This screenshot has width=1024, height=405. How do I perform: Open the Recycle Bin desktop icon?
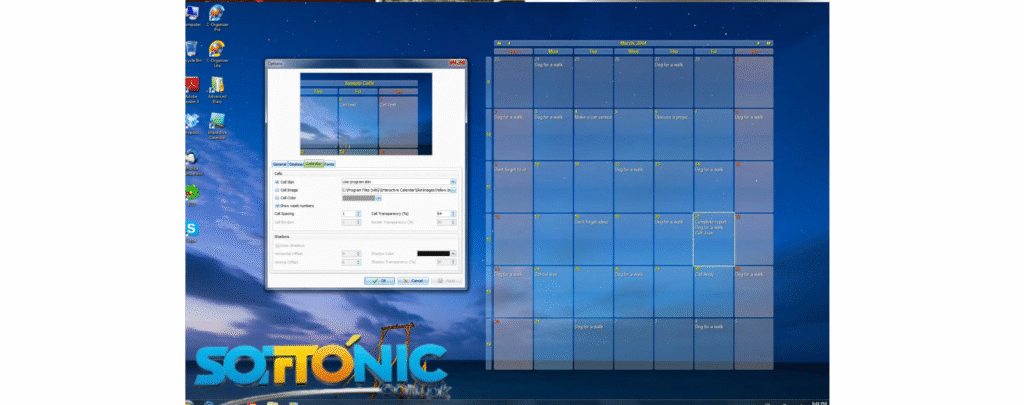(192, 52)
